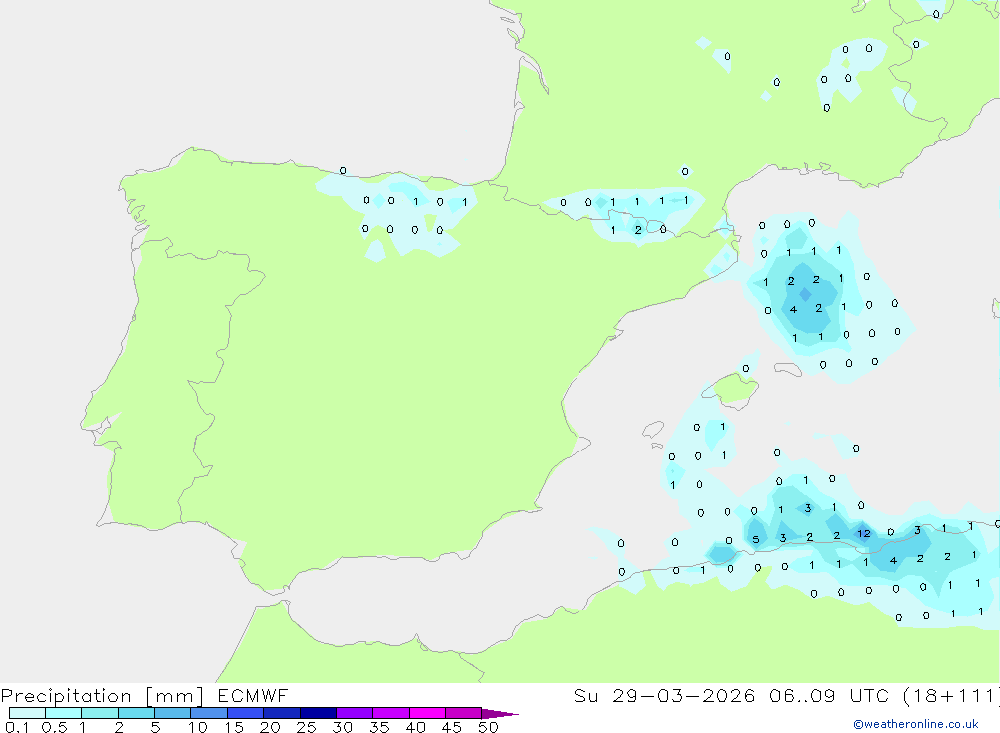Select the 20–25 mm dark blue swatch

[x=281, y=713]
